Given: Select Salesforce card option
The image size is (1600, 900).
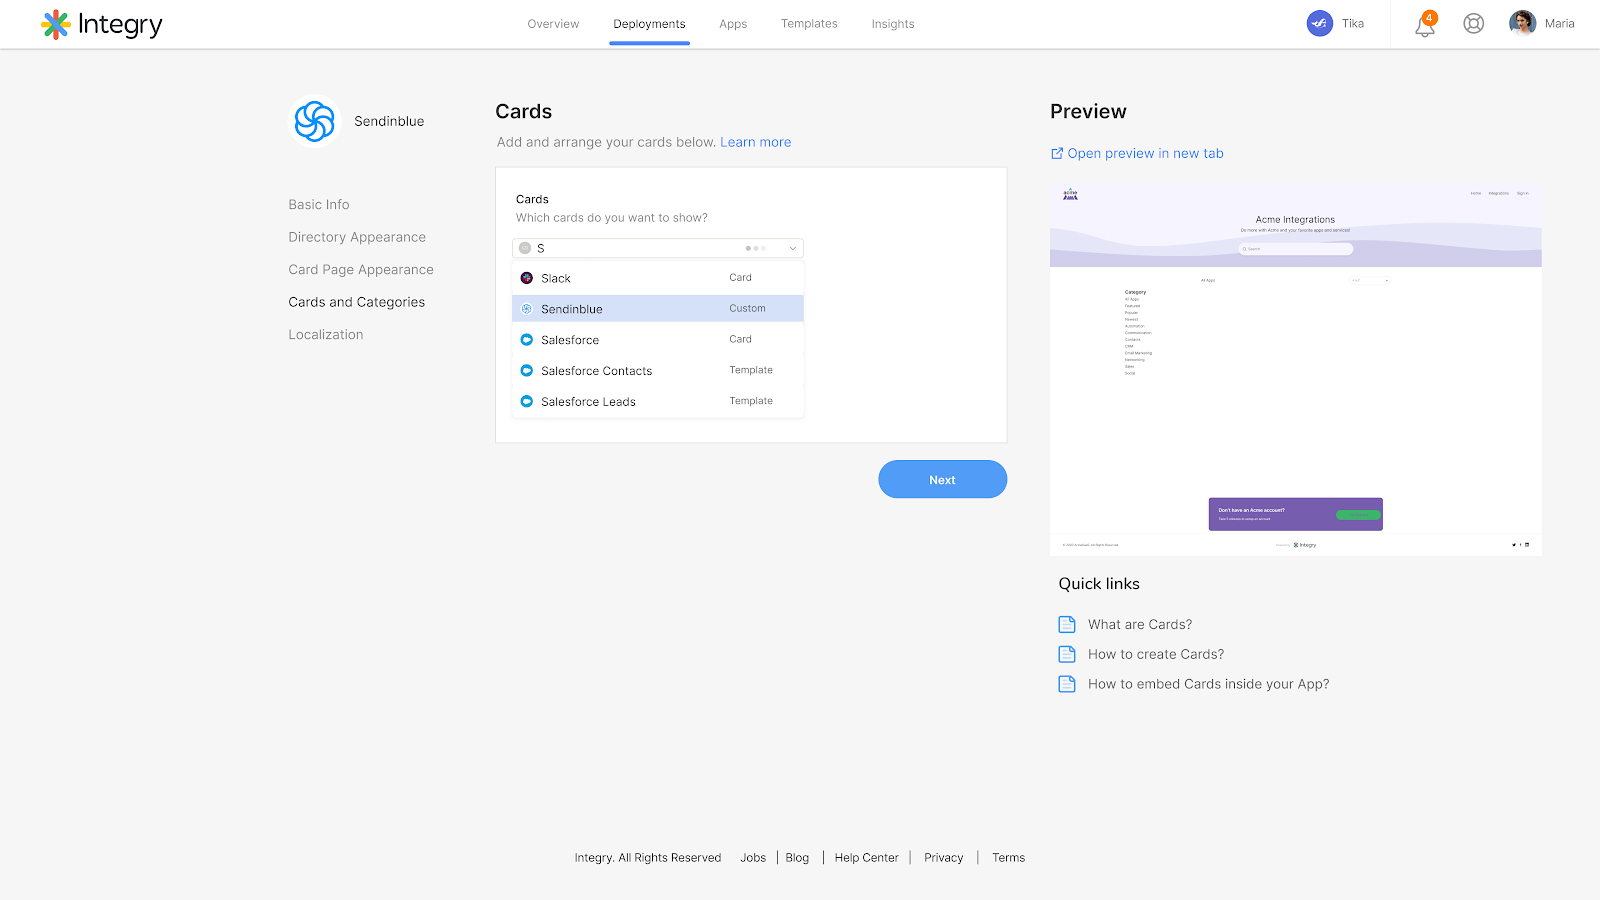Looking at the screenshot, I should (x=658, y=340).
